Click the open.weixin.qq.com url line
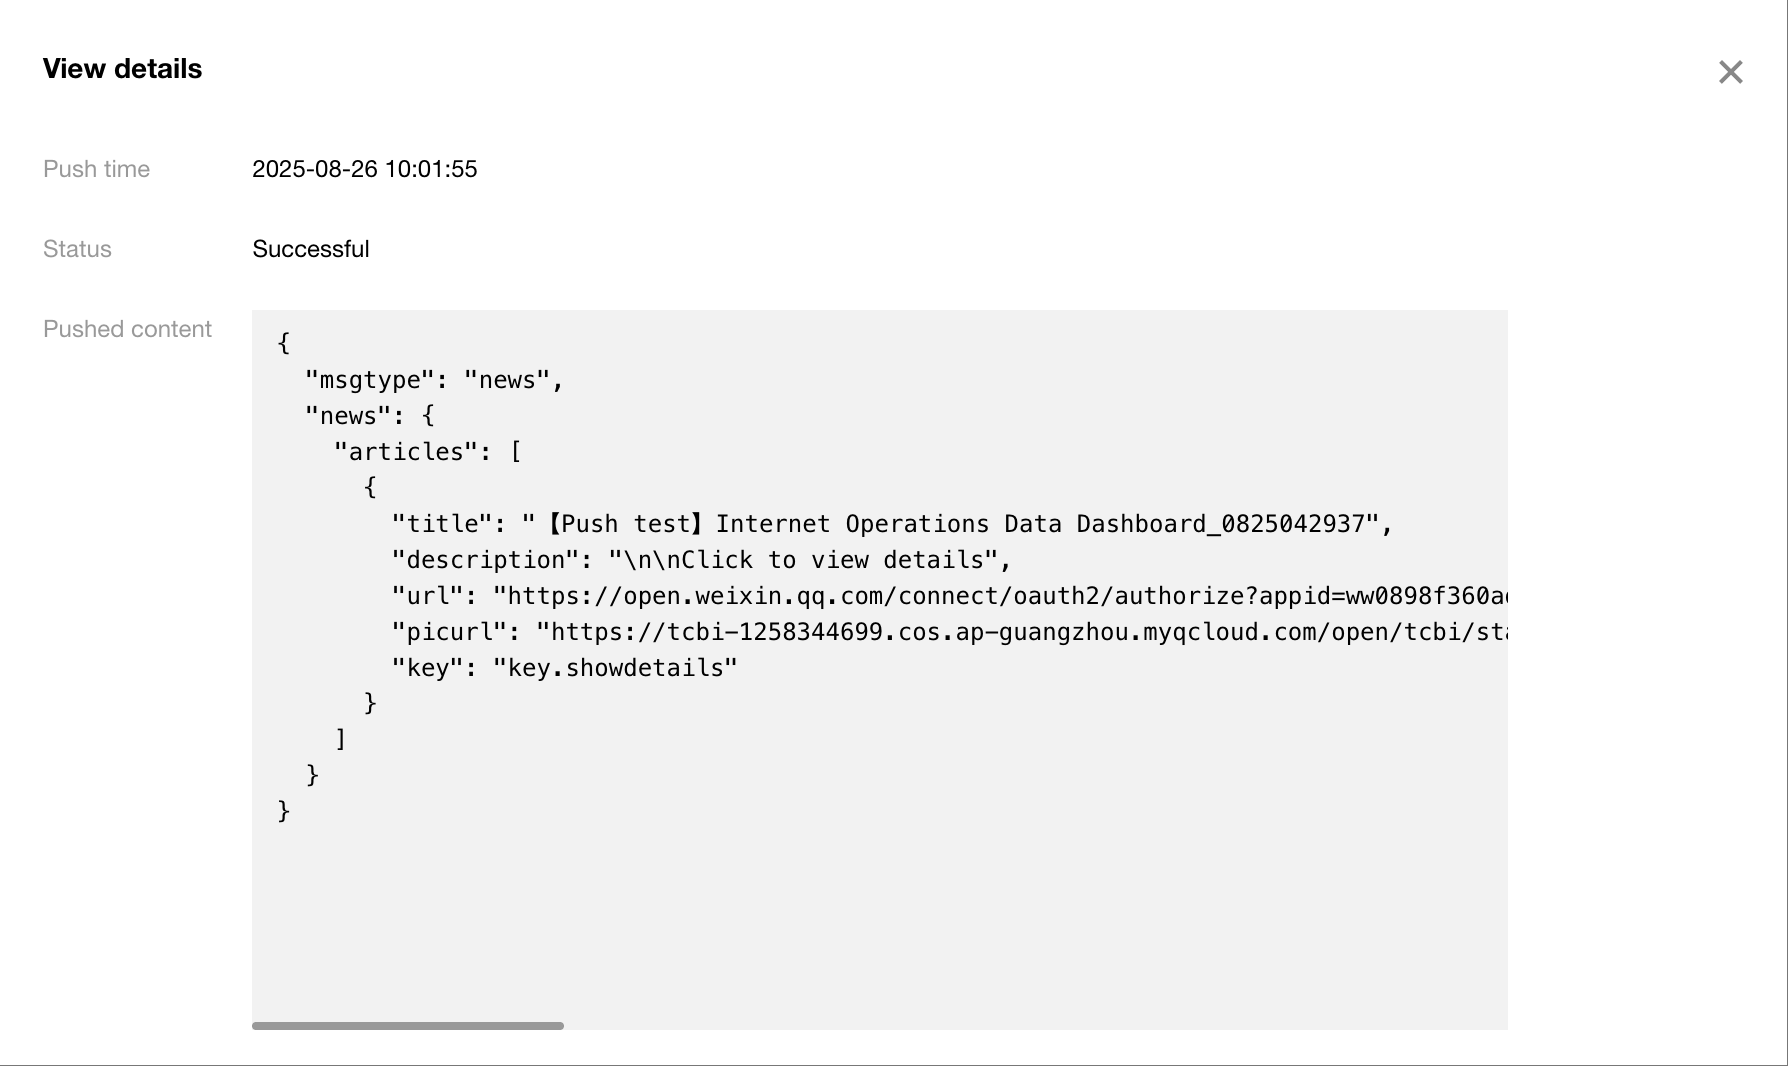1788x1066 pixels. (948, 596)
